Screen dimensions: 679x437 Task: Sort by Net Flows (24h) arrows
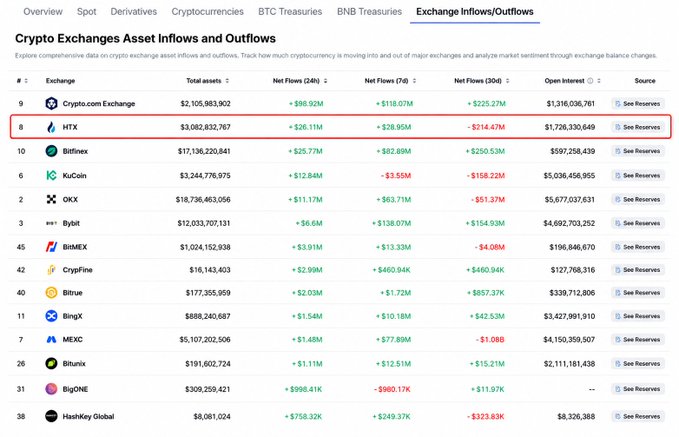tap(325, 81)
